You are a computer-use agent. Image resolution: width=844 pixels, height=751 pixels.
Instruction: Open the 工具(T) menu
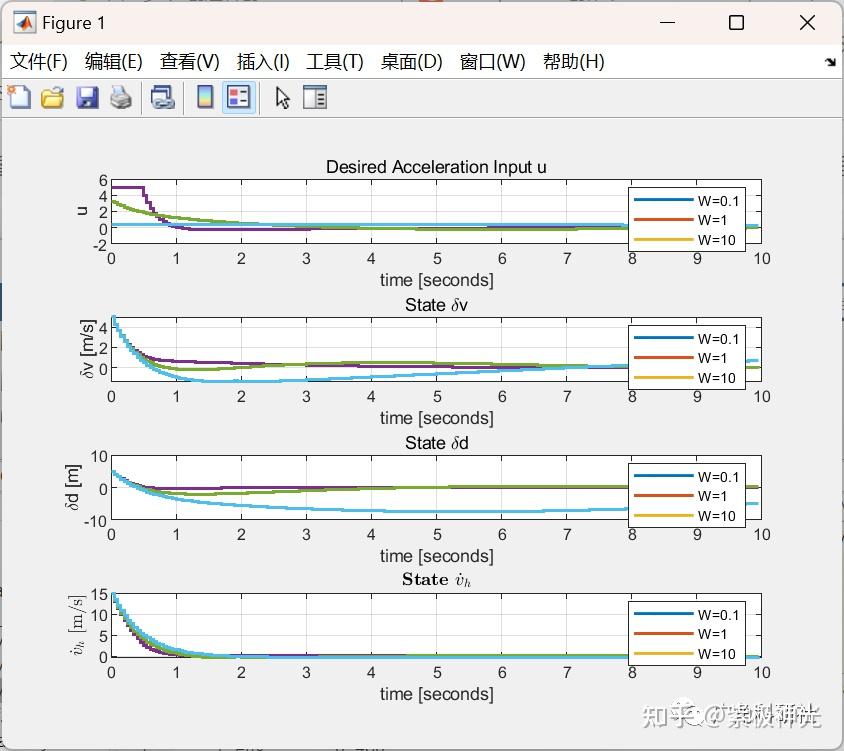click(x=335, y=61)
